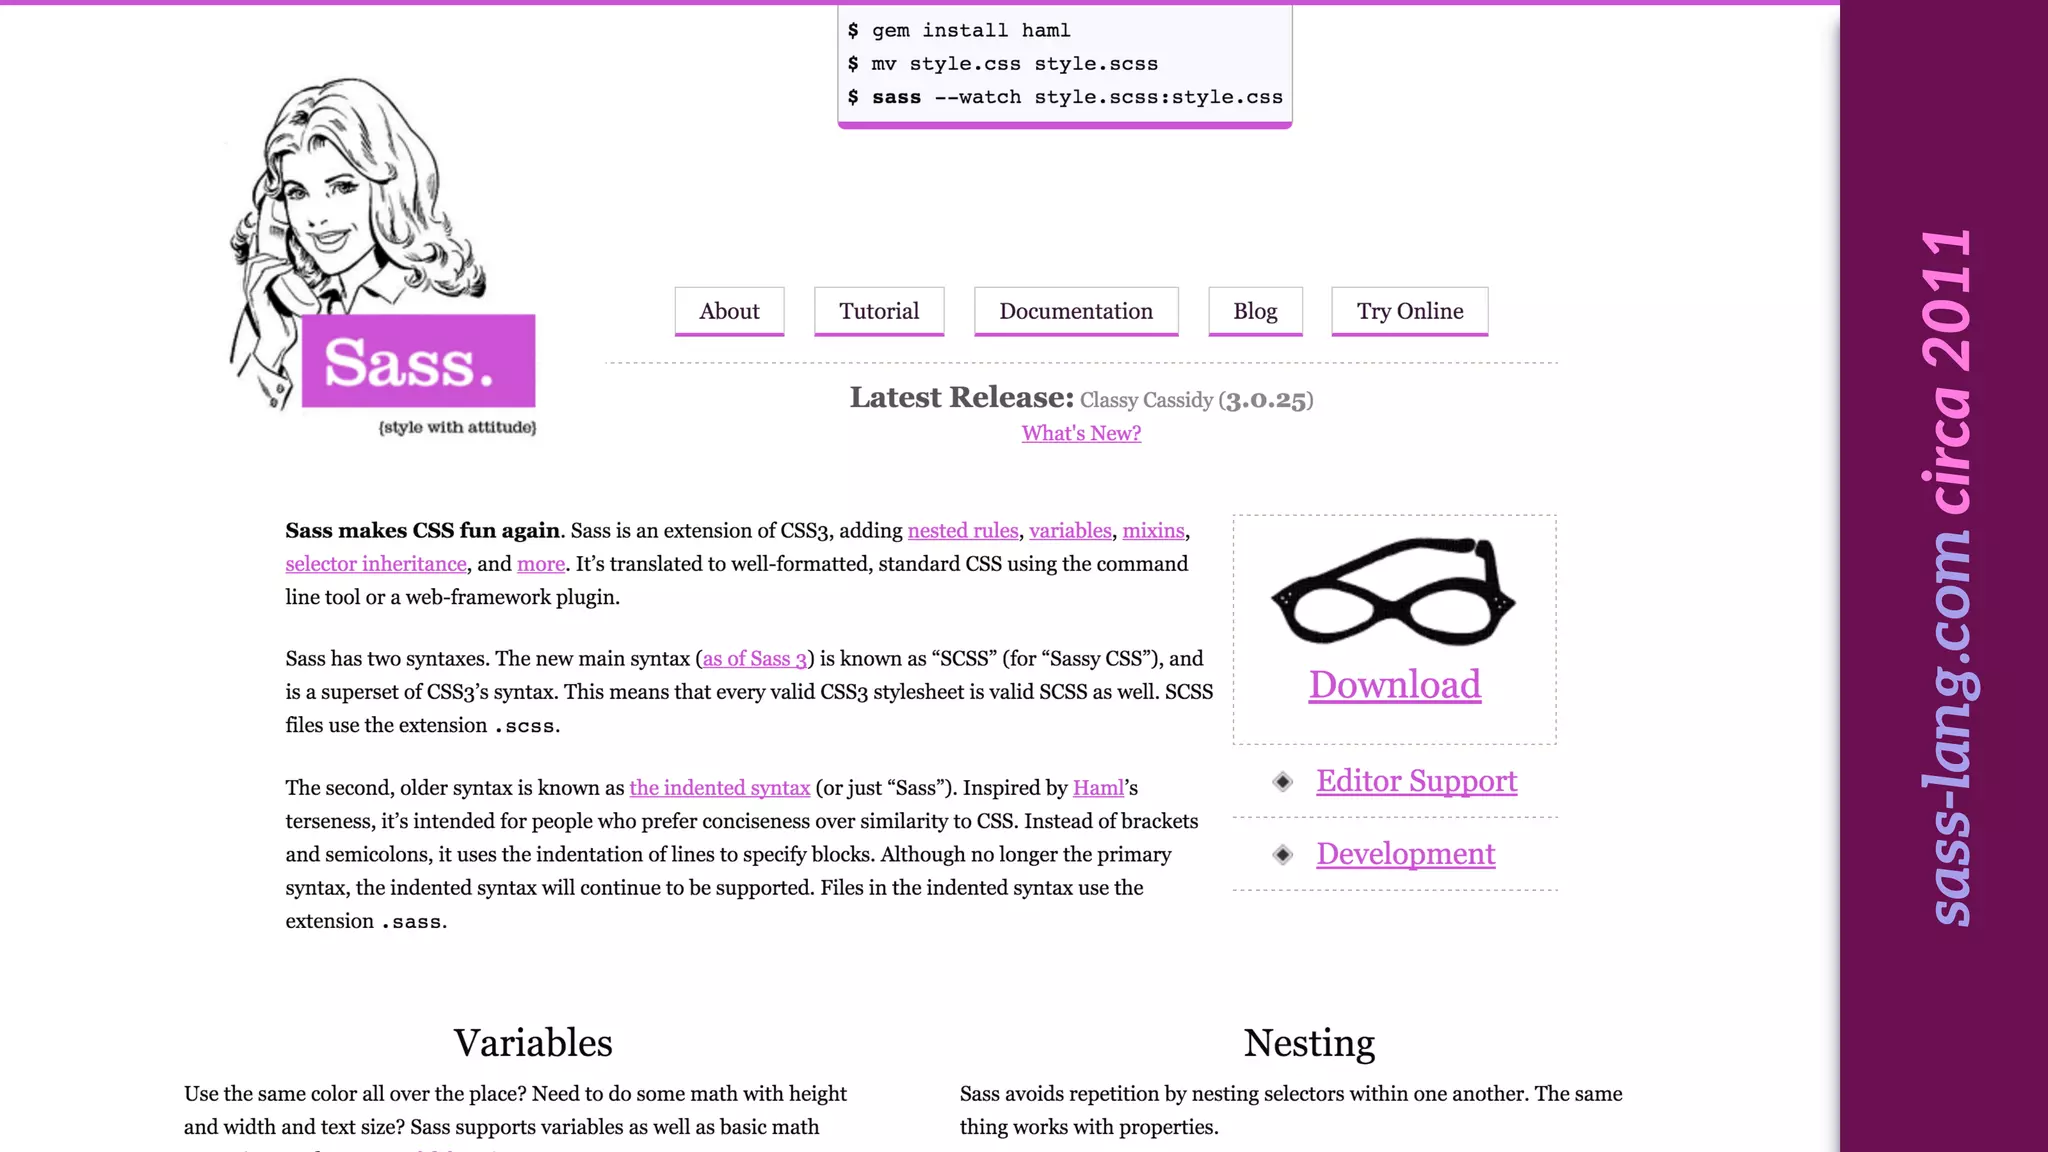Viewport: 2048px width, 1152px height.
Task: Click the large Download link
Action: point(1394,685)
